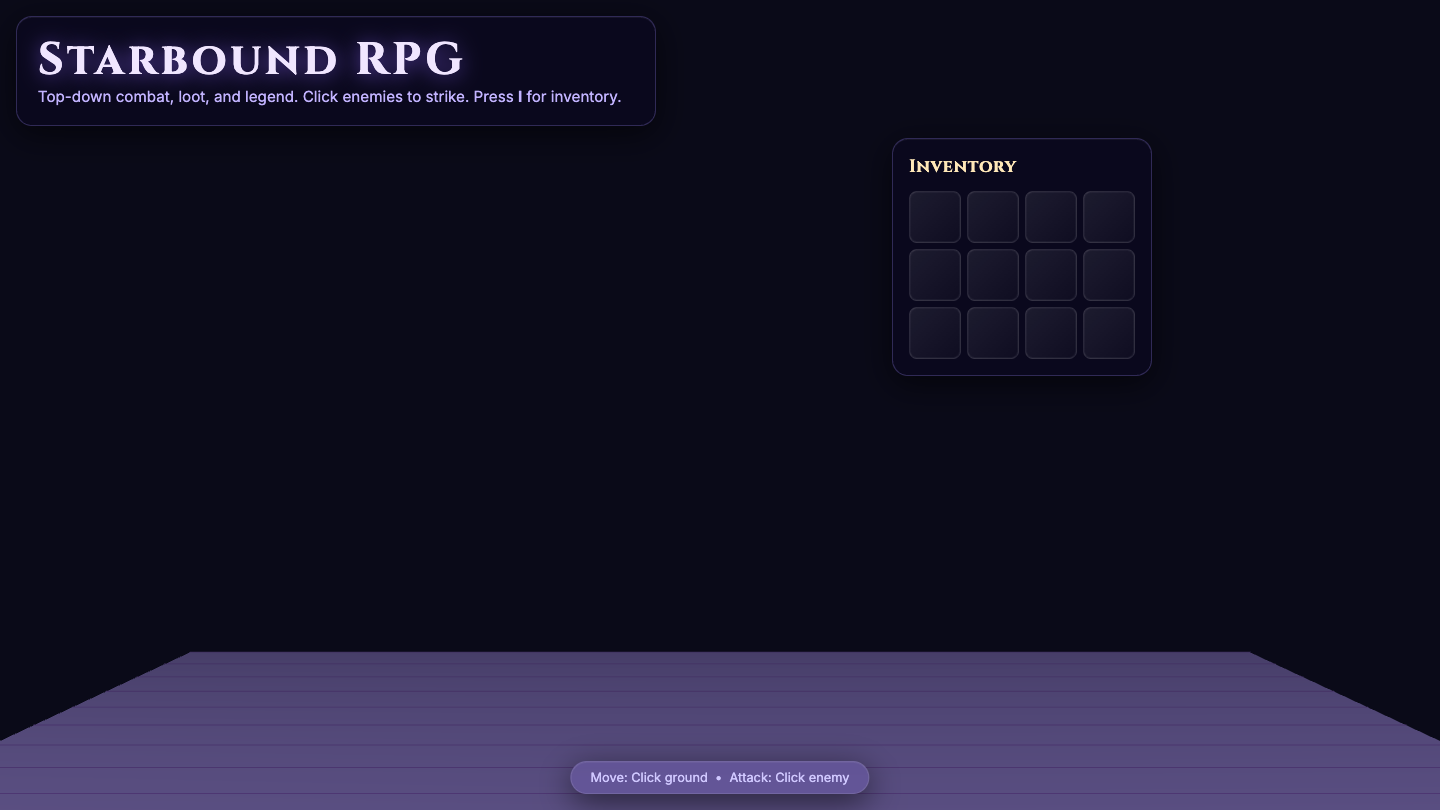Image resolution: width=1440 pixels, height=810 pixels.
Task: Select the third inventory slot in the top row
Action: (1051, 217)
